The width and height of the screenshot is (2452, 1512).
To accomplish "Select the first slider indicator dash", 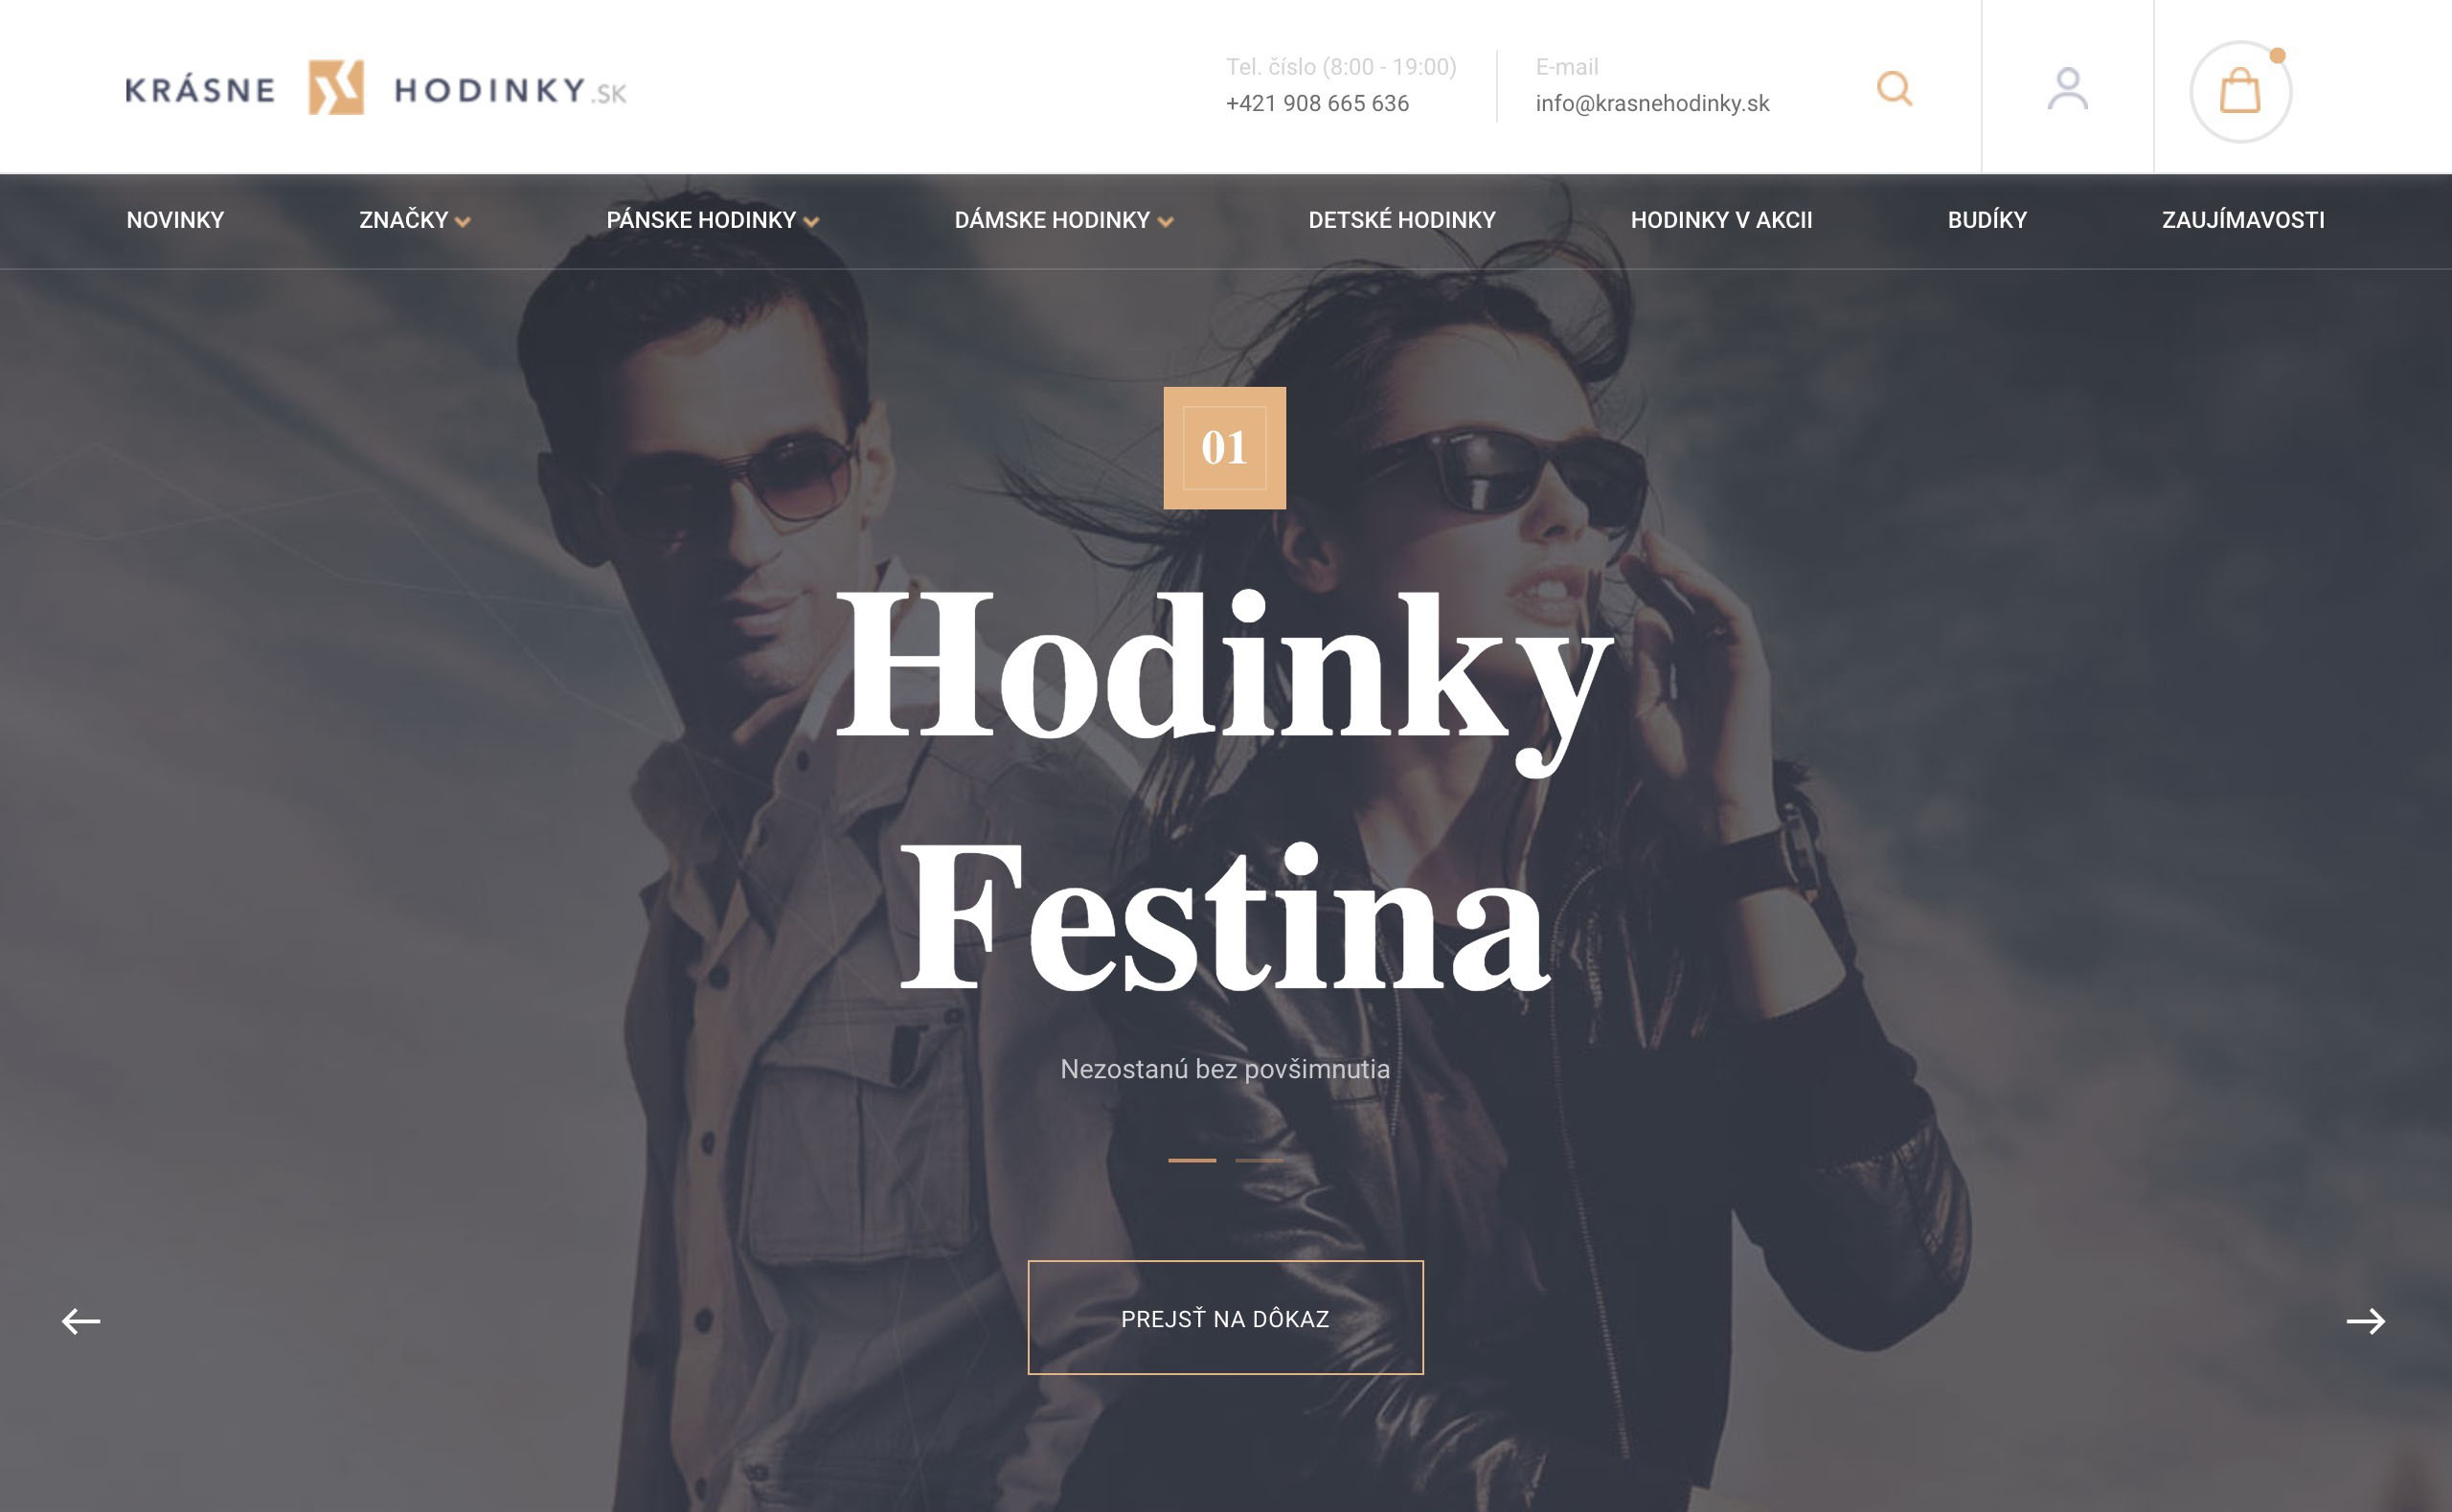I will (x=1192, y=1160).
